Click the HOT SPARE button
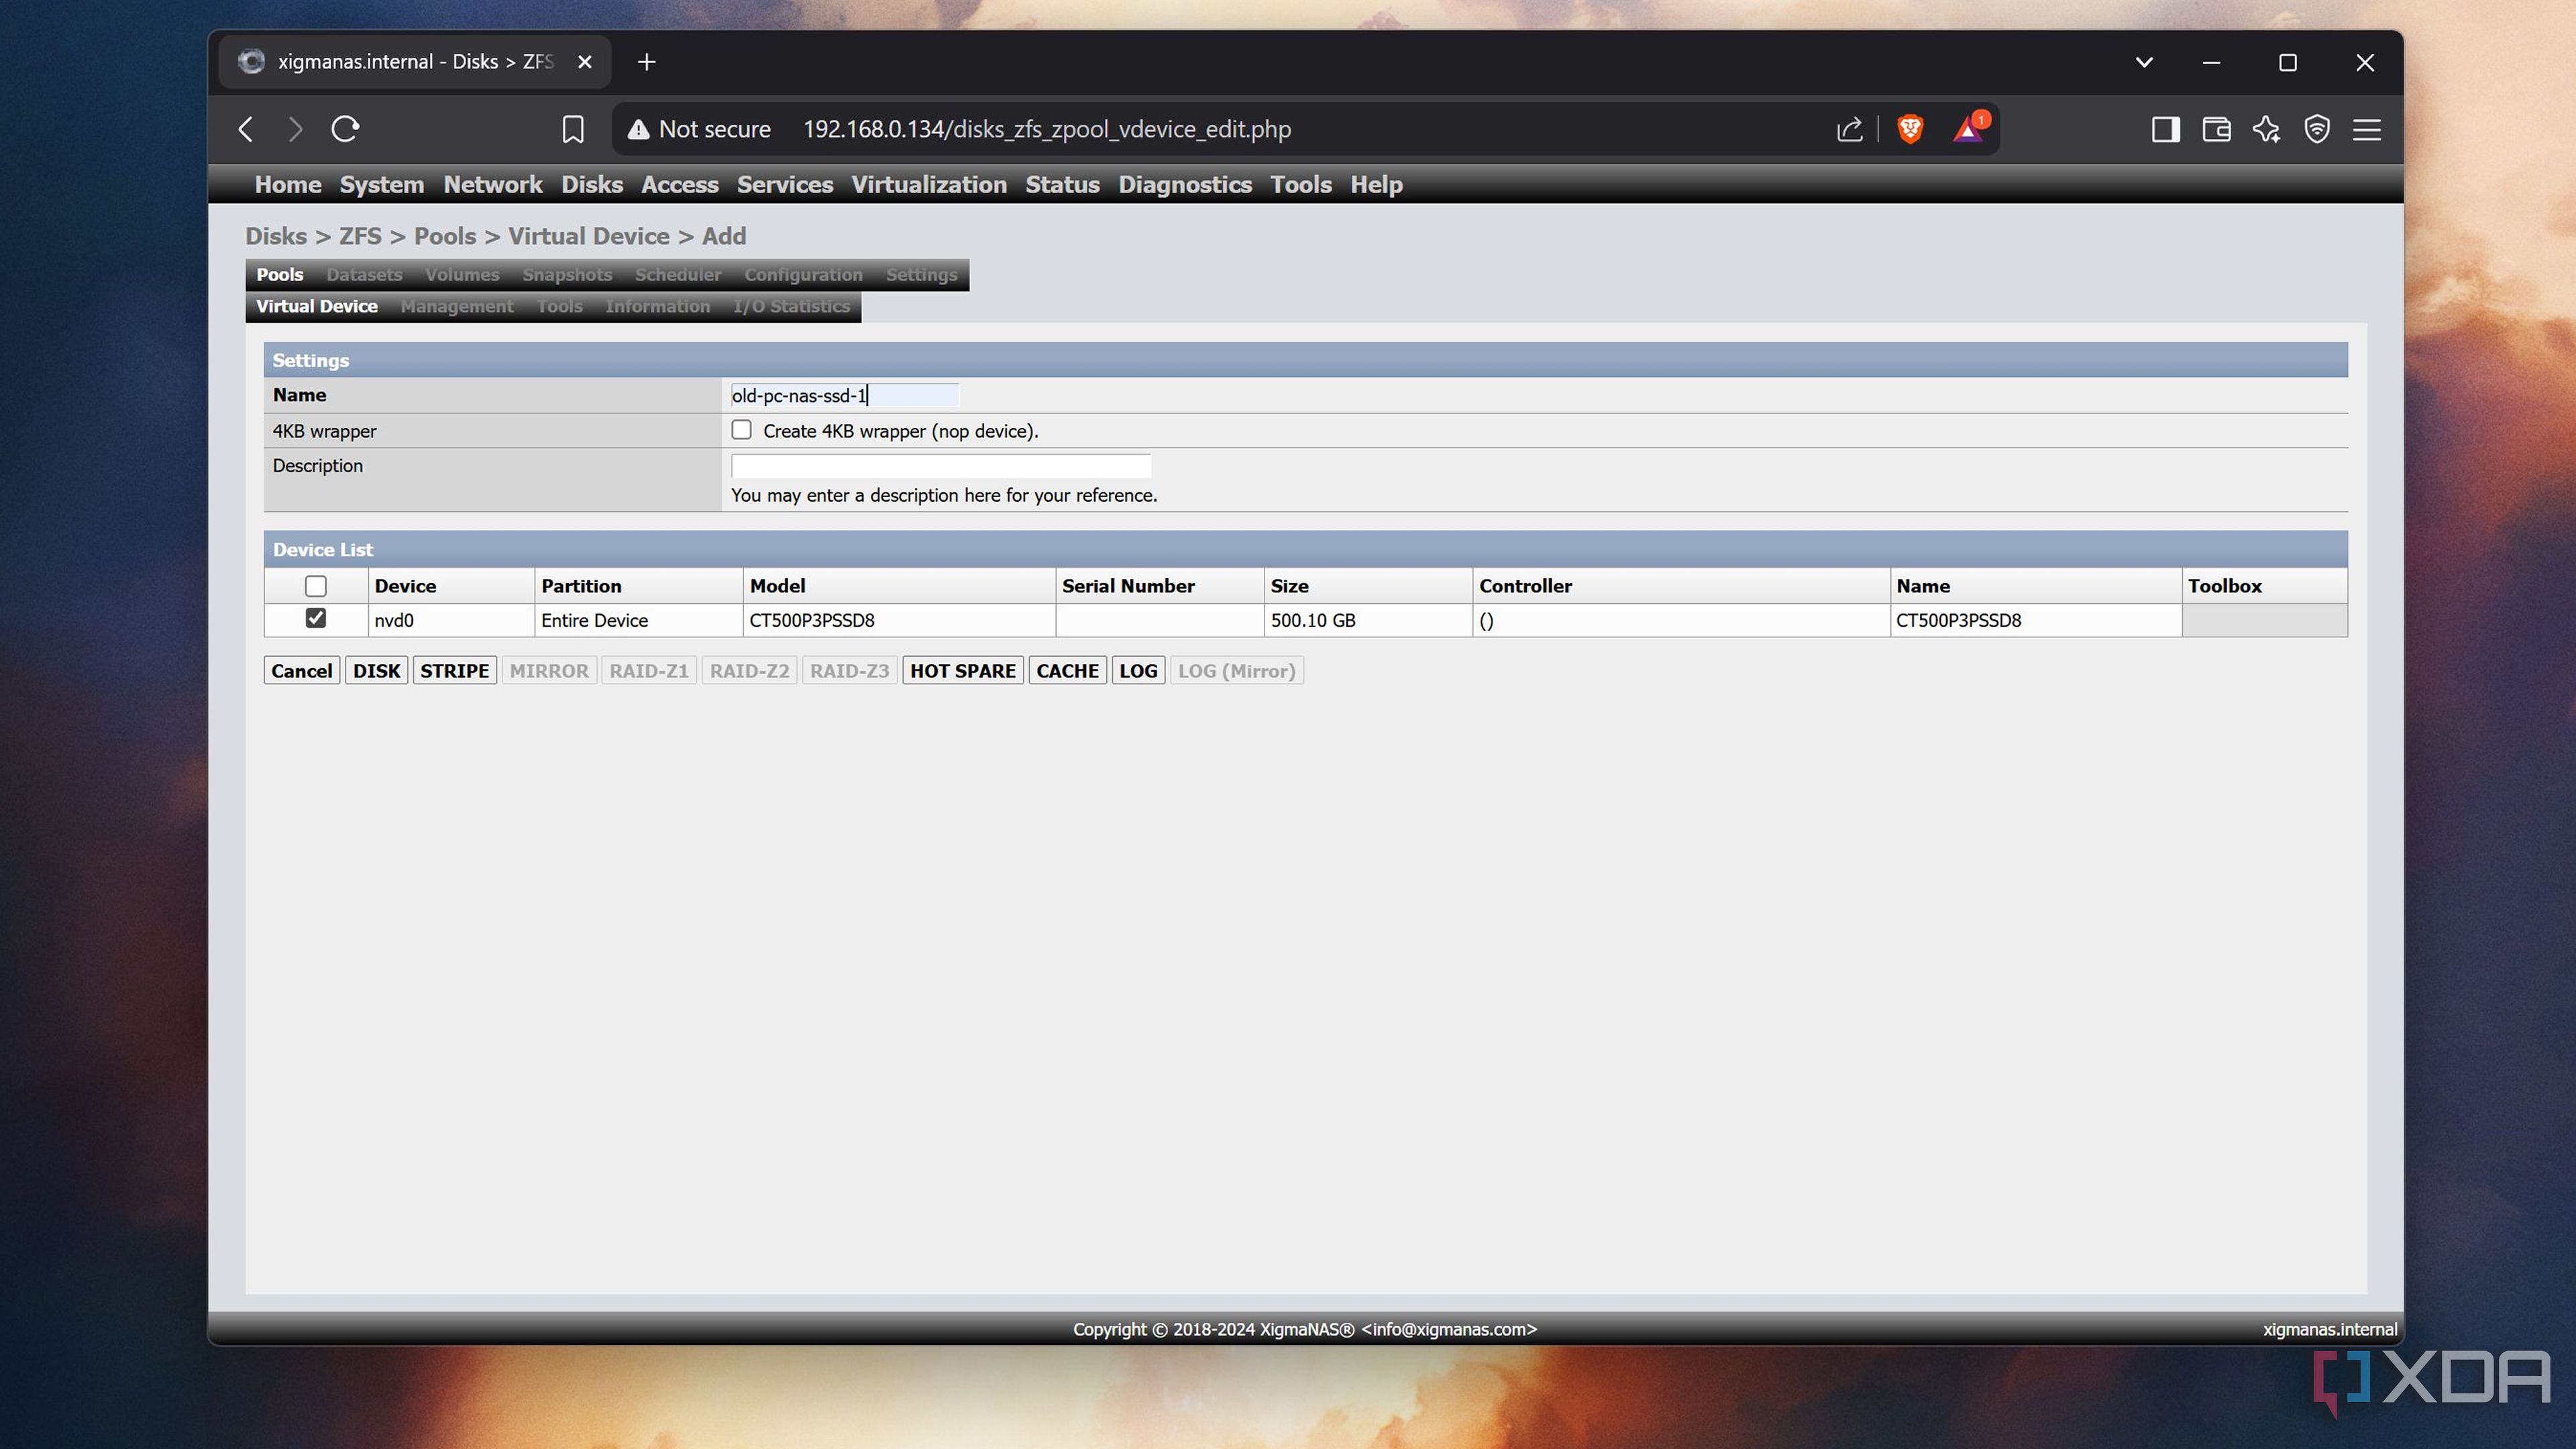 coord(962,671)
